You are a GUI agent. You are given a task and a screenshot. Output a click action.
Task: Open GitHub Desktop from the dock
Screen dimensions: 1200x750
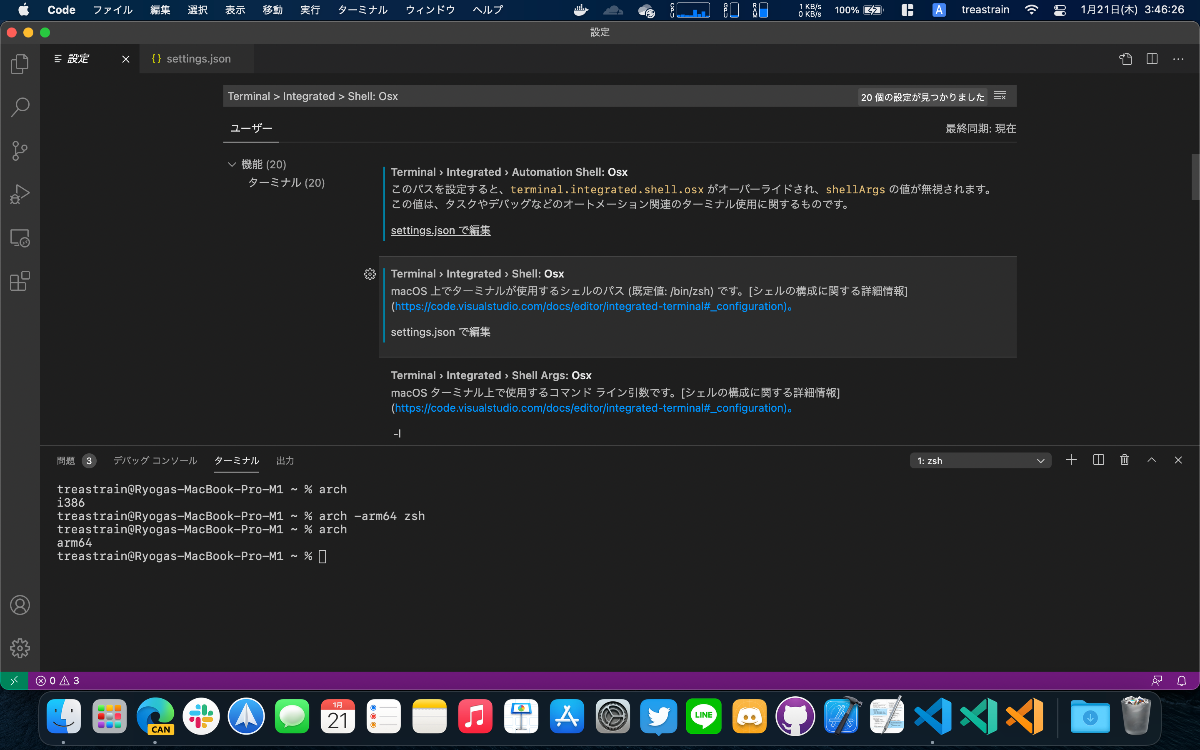click(795, 716)
